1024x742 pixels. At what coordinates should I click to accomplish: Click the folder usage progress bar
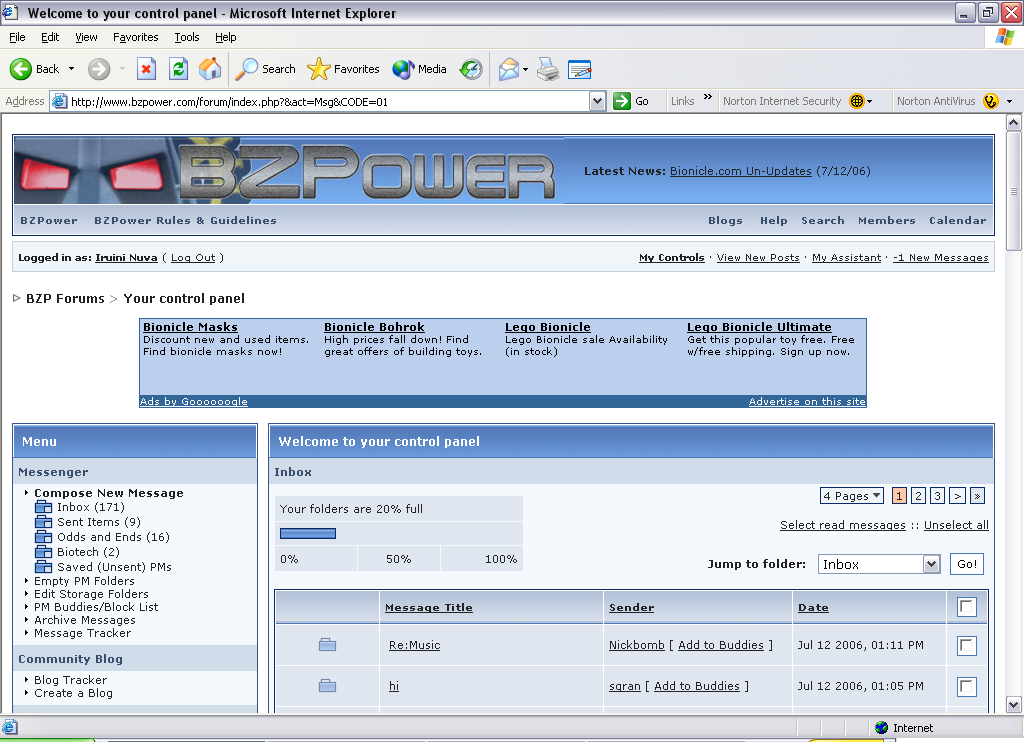(x=308, y=533)
